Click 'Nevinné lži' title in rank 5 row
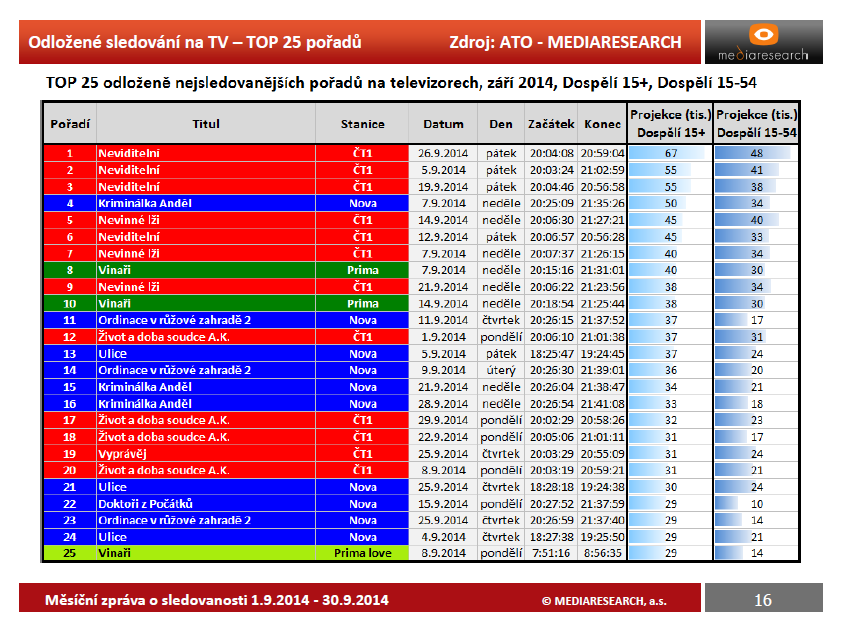842x631 pixels. pyautogui.click(x=129, y=220)
